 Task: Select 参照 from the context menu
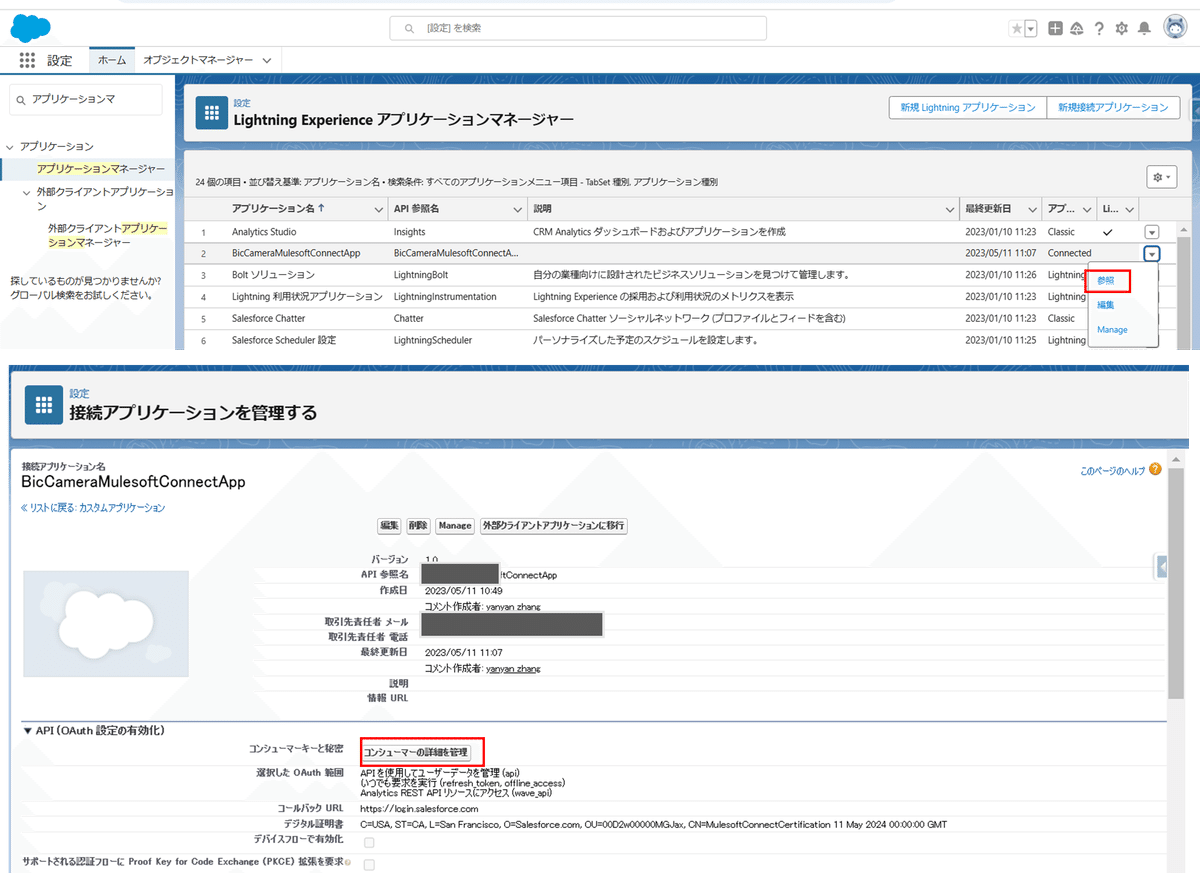[x=1106, y=281]
